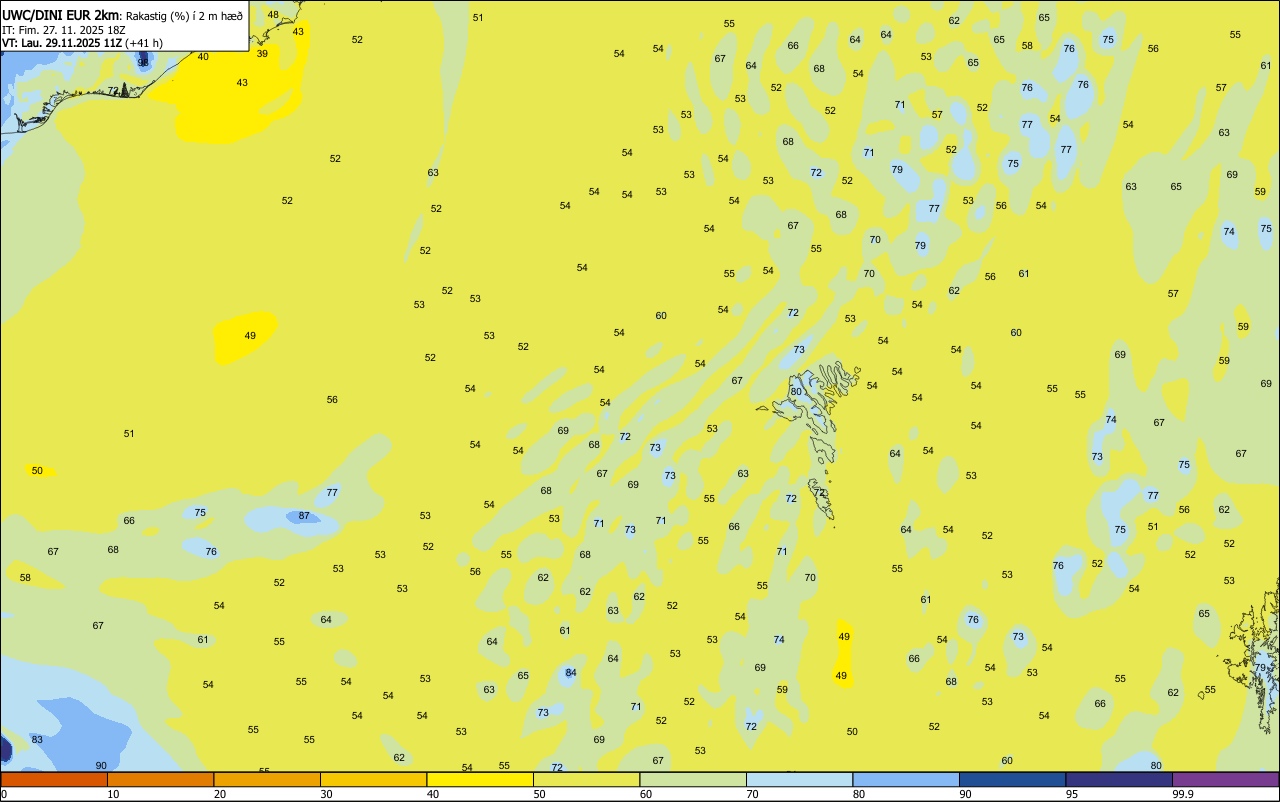
Task: Click the "VT: Lau. 29.11.2025 11Z" valid time
Action: click(x=62, y=42)
